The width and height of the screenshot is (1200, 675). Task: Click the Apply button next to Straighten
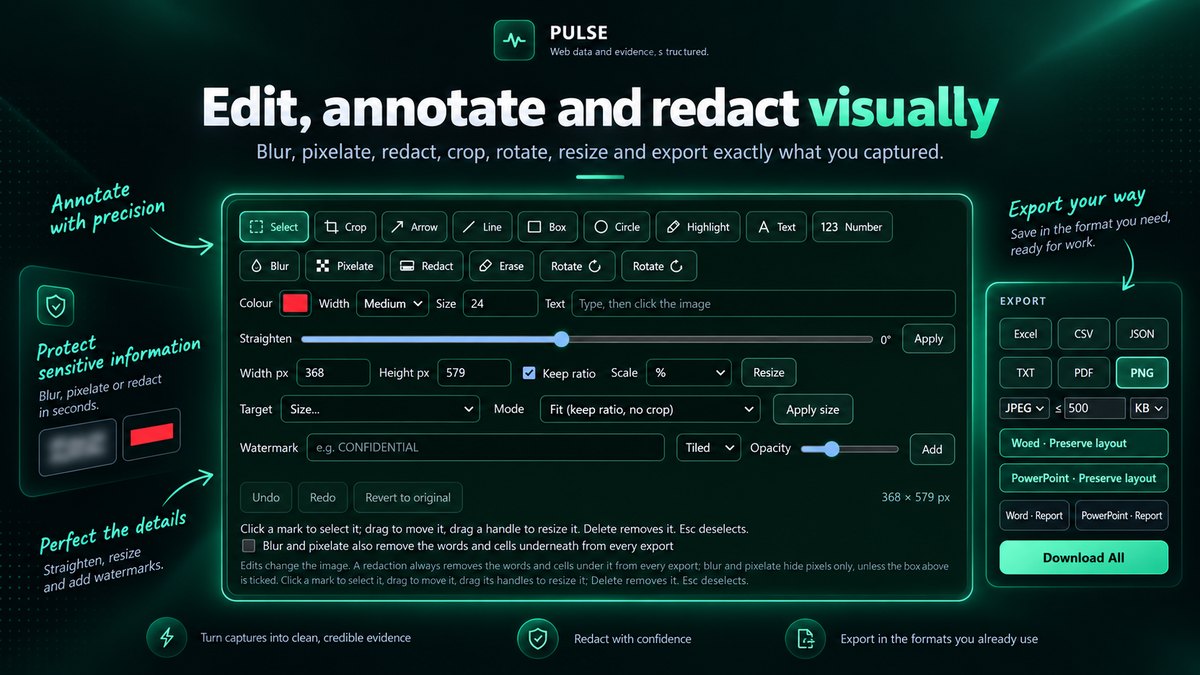928,339
